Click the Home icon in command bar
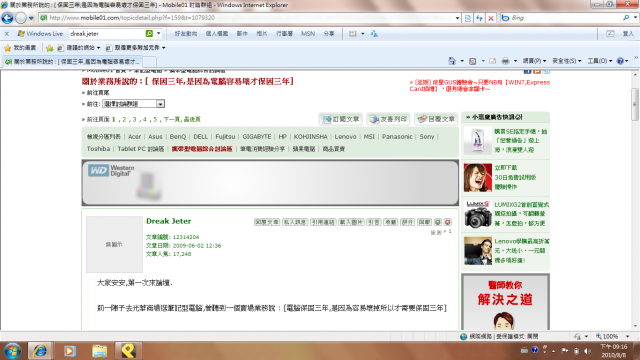Image resolution: width=640 pixels, height=360 pixels. point(452,61)
